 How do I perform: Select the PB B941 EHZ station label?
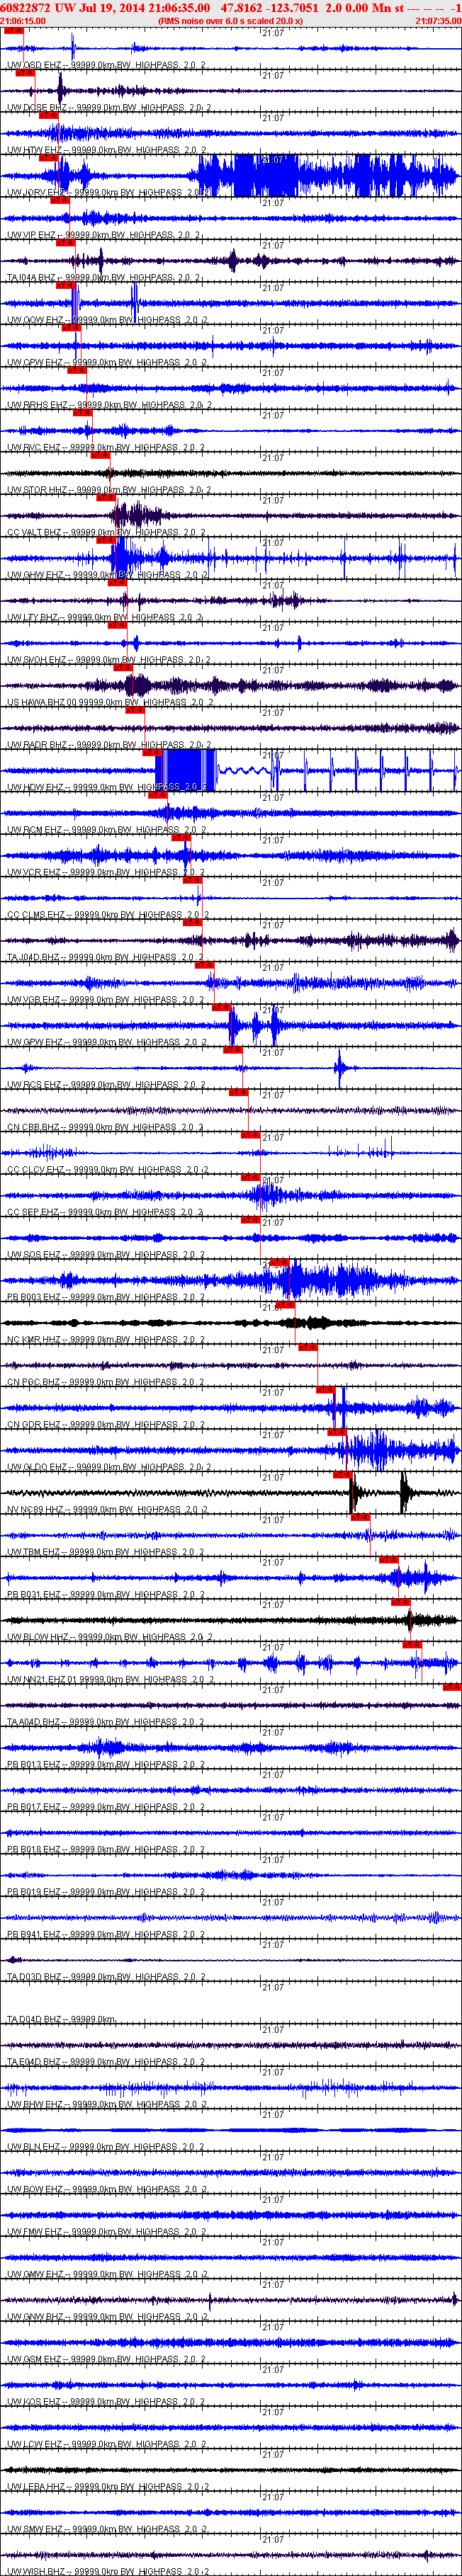[x=105, y=1935]
